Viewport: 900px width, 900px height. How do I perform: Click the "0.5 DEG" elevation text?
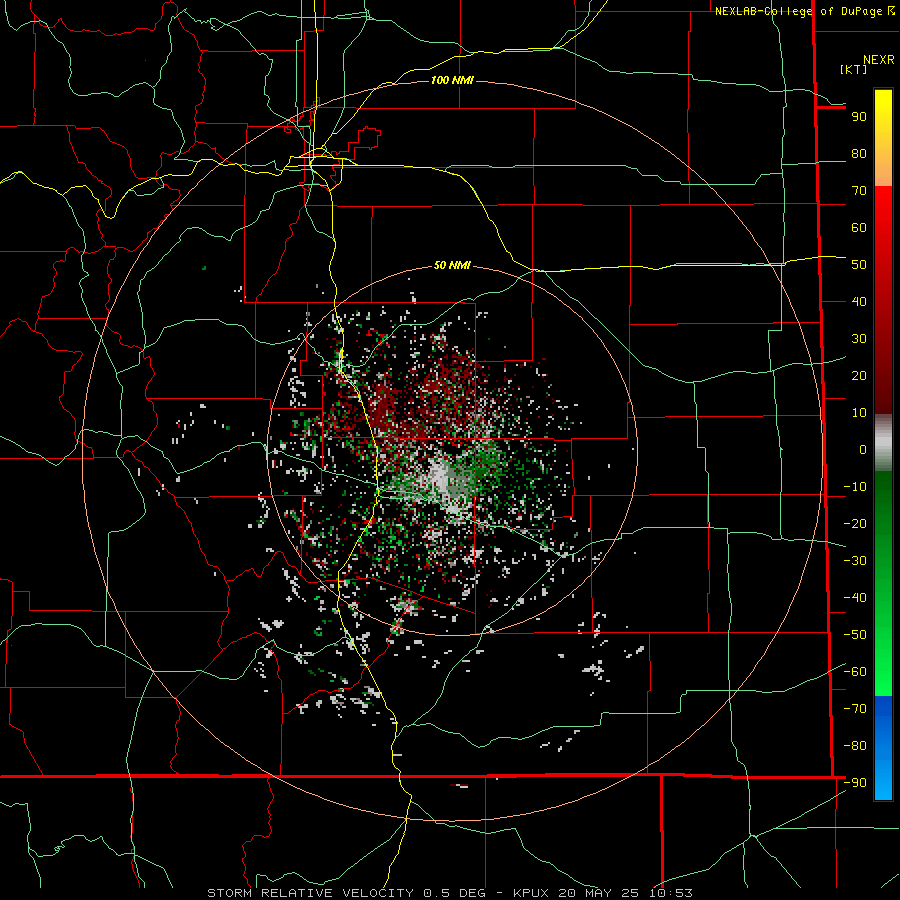pyautogui.click(x=455, y=893)
